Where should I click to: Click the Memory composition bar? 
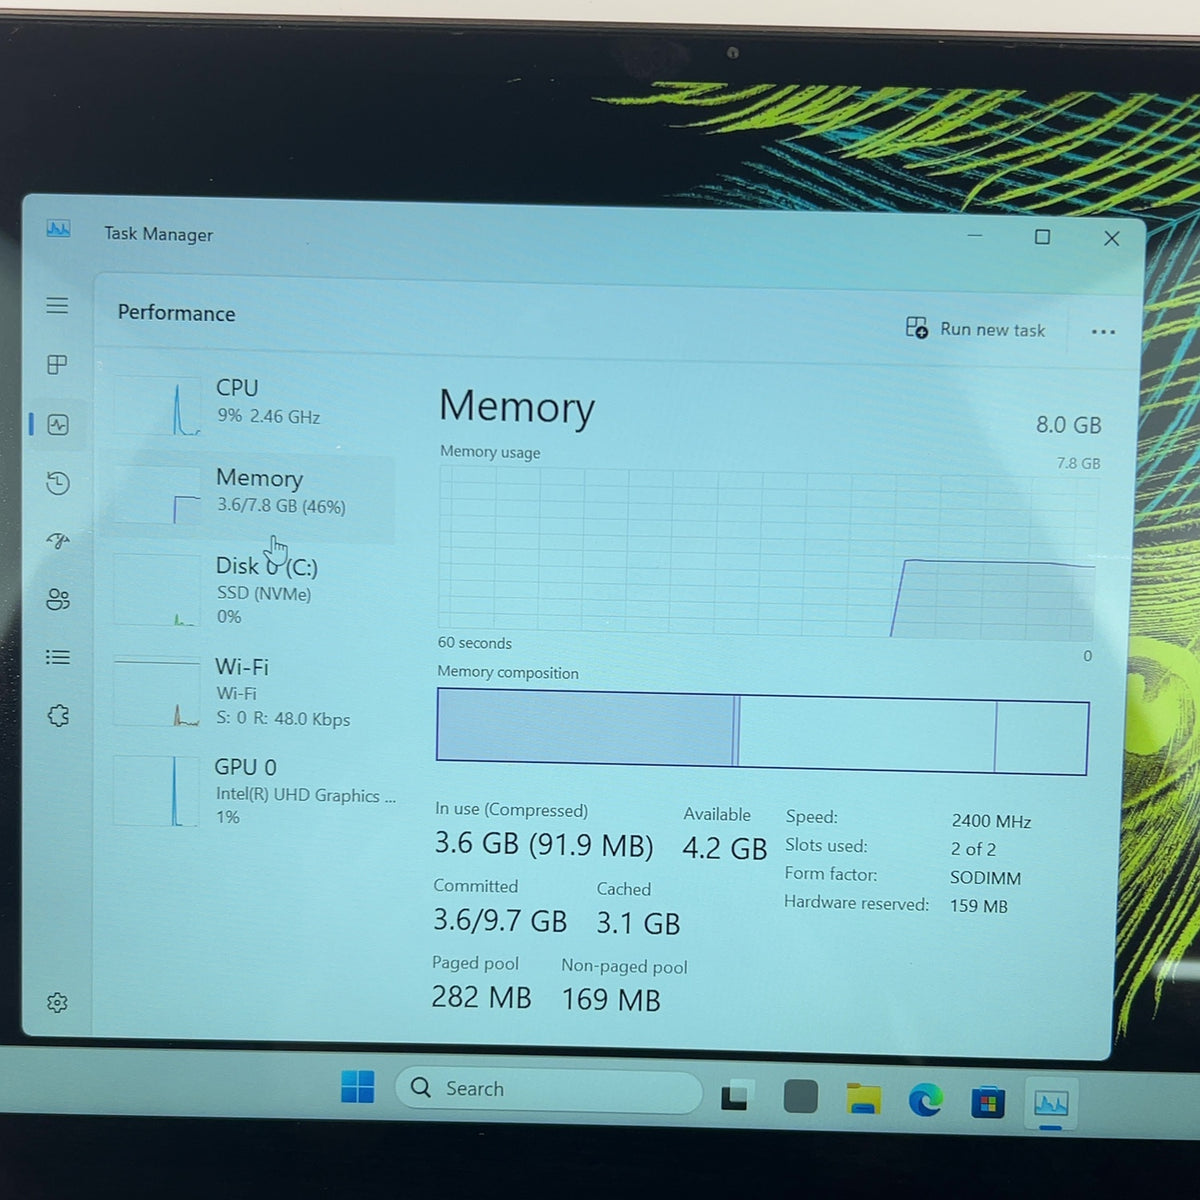(x=762, y=732)
